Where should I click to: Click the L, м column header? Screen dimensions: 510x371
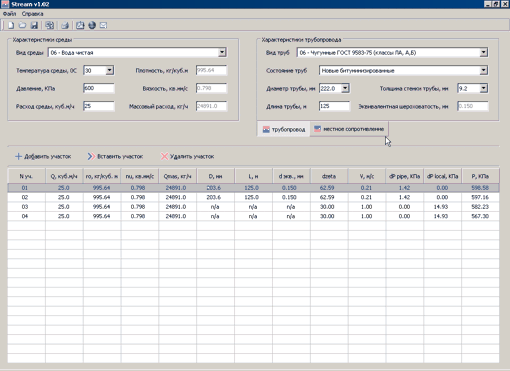pos(253,176)
